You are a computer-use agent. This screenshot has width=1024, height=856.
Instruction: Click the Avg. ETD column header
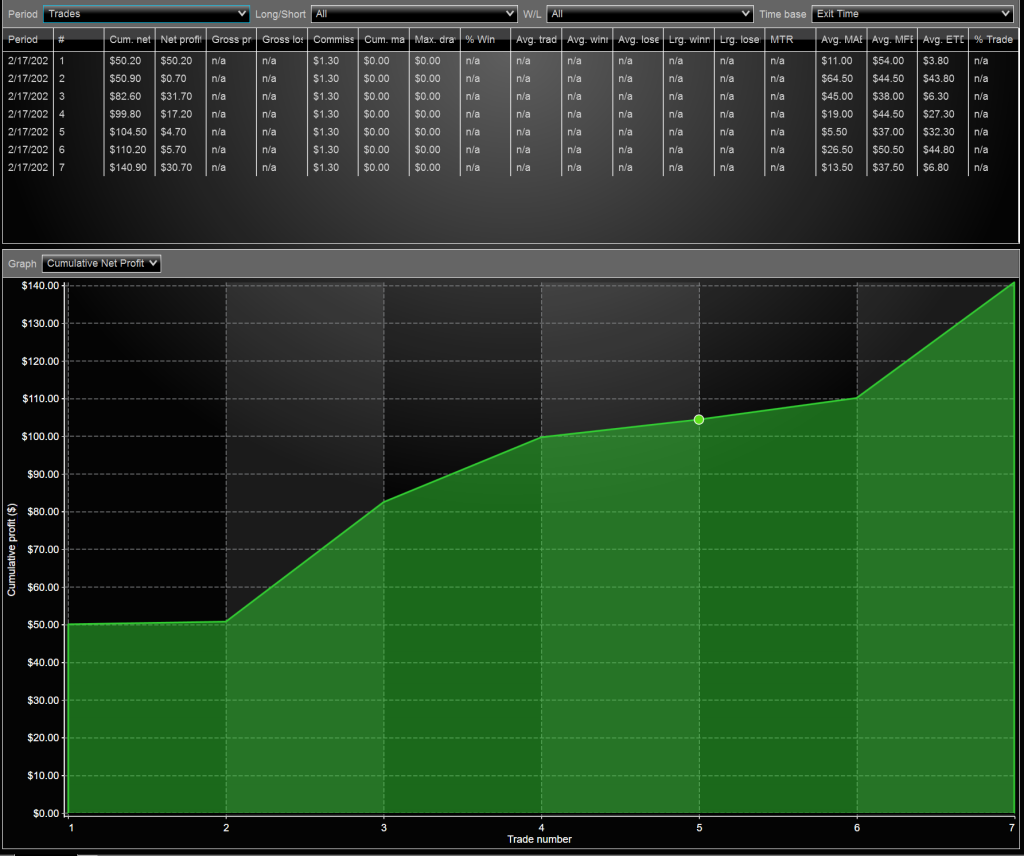click(943, 40)
